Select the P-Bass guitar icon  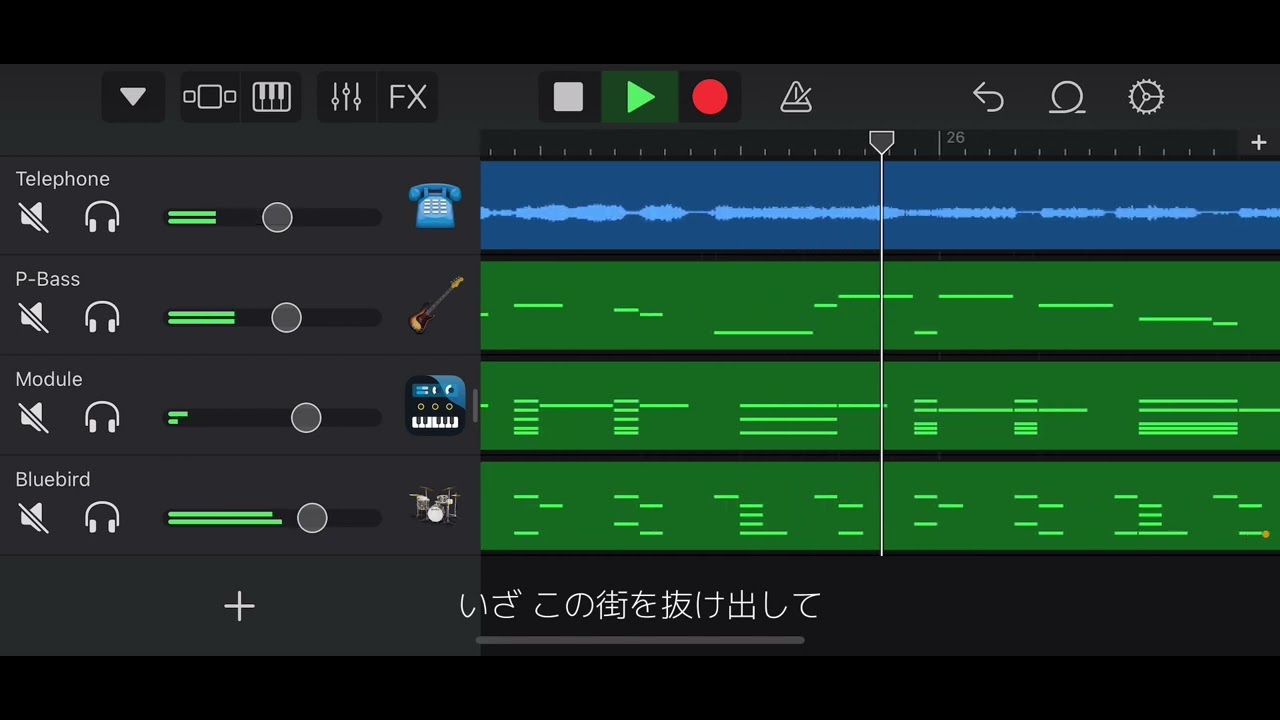coord(436,305)
